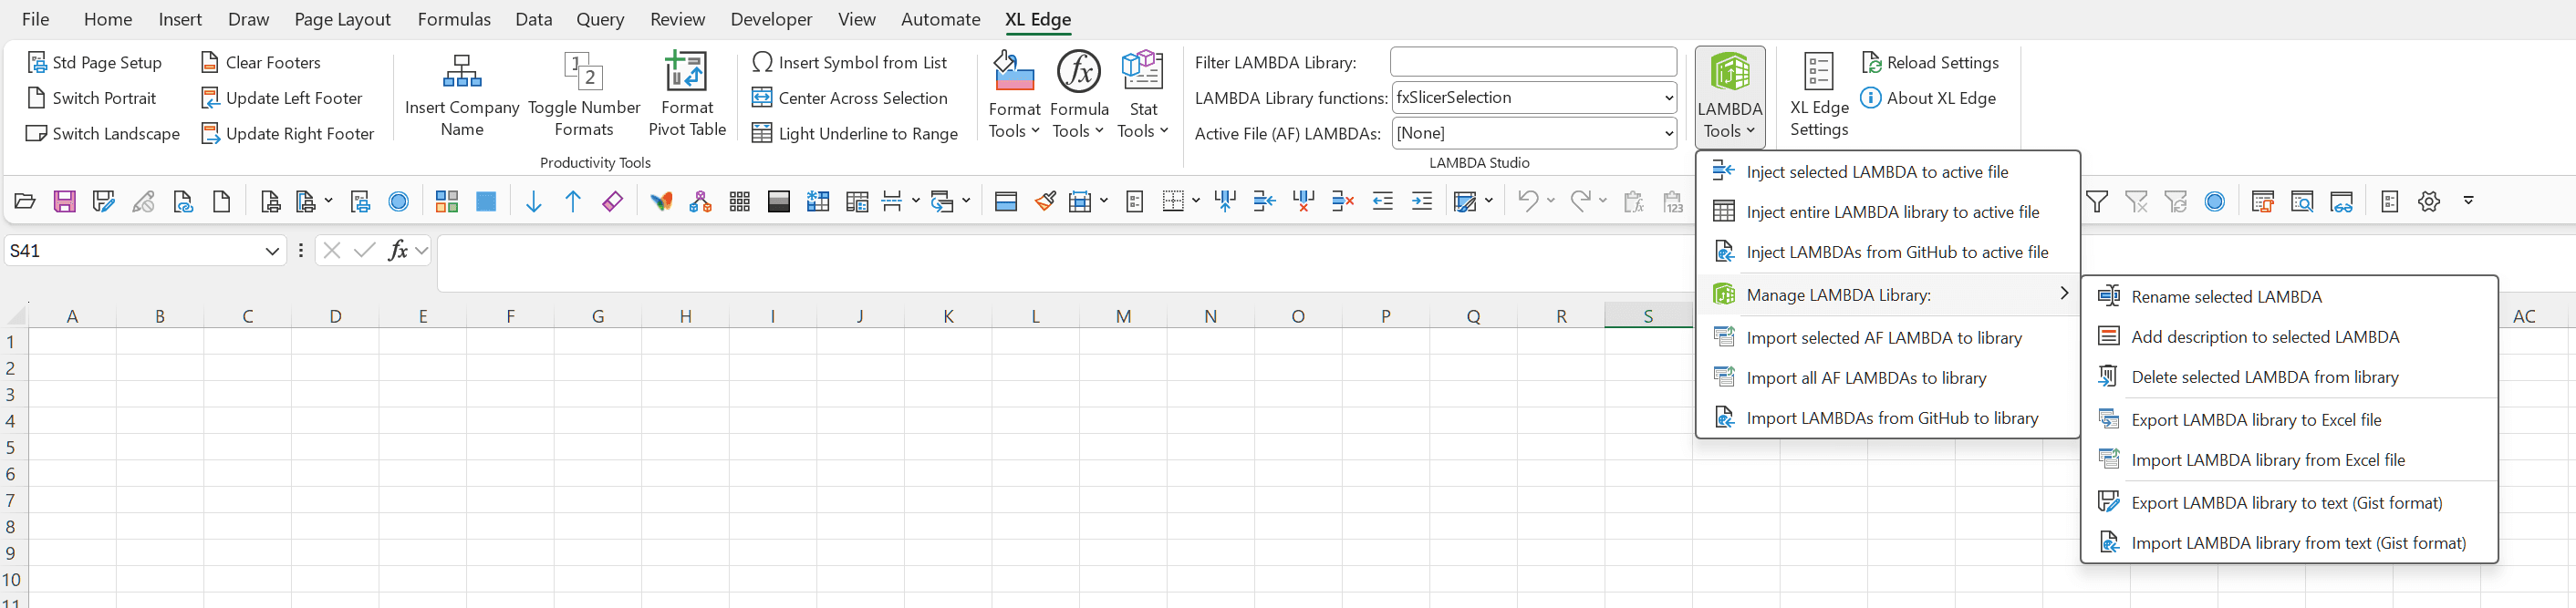Click the Undo arrow icon
Image resolution: width=2576 pixels, height=608 pixels.
click(x=1527, y=201)
